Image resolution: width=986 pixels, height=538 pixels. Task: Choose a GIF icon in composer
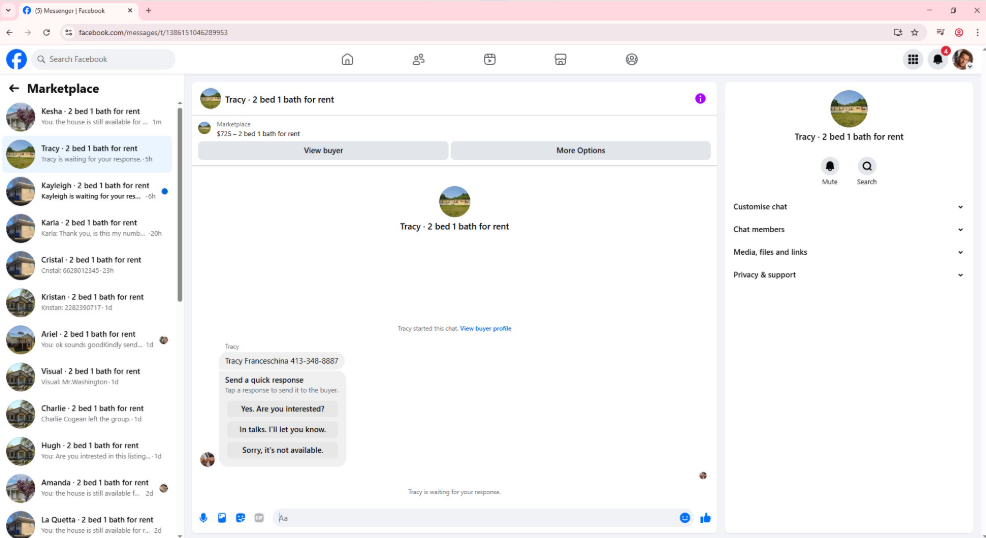click(x=259, y=518)
